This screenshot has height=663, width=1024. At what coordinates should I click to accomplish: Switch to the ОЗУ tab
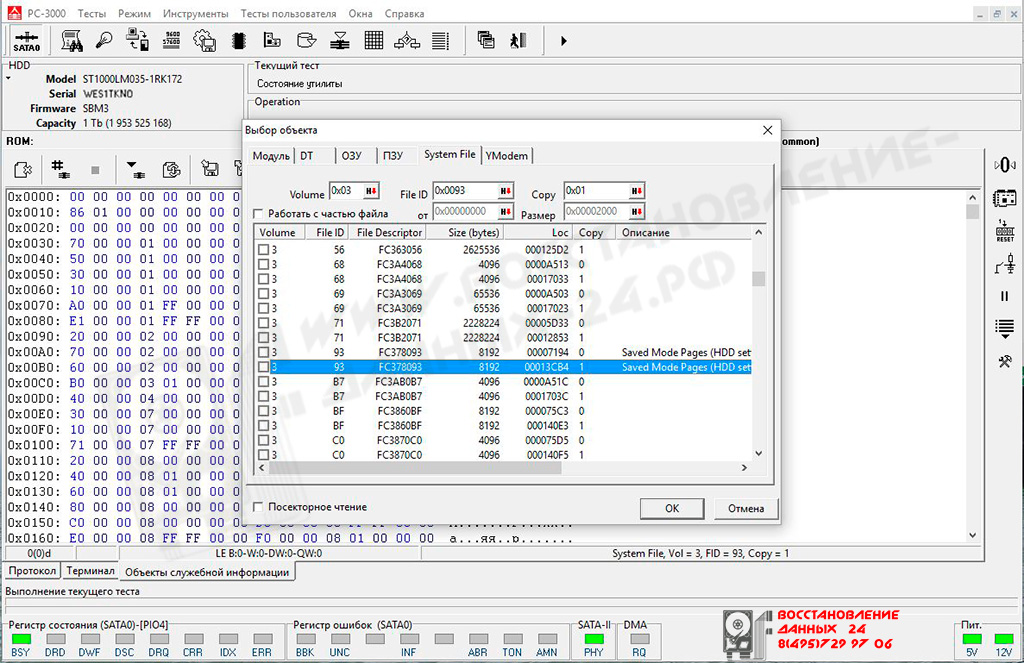(x=351, y=155)
